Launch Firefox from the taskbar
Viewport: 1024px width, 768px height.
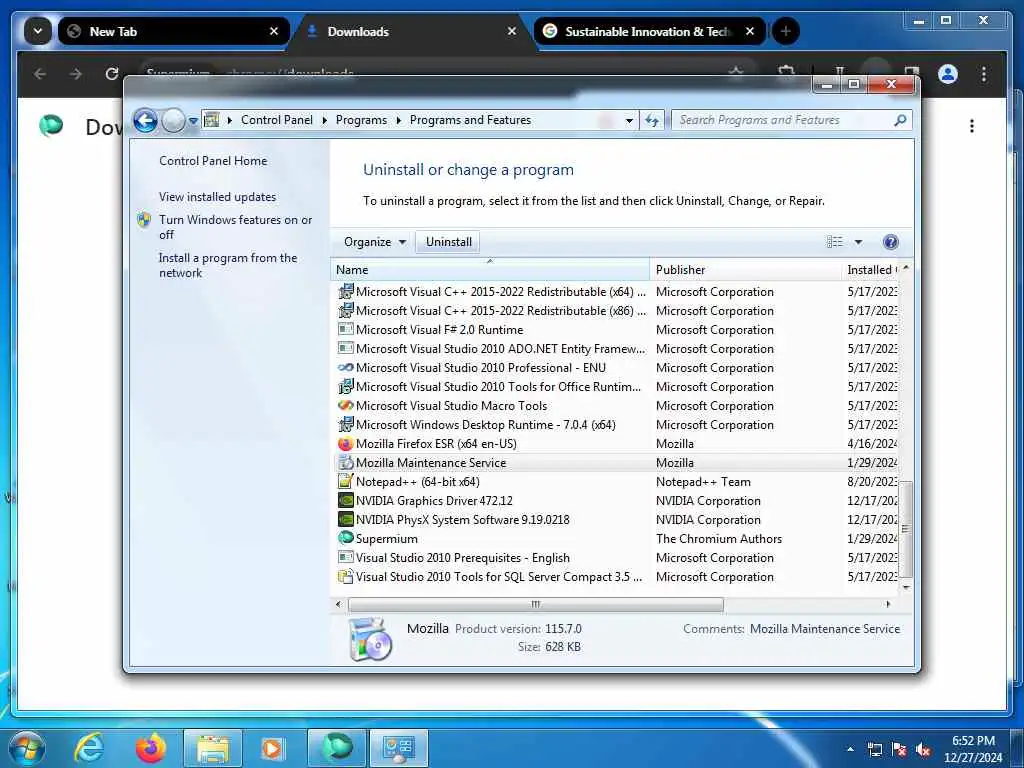tap(150, 749)
